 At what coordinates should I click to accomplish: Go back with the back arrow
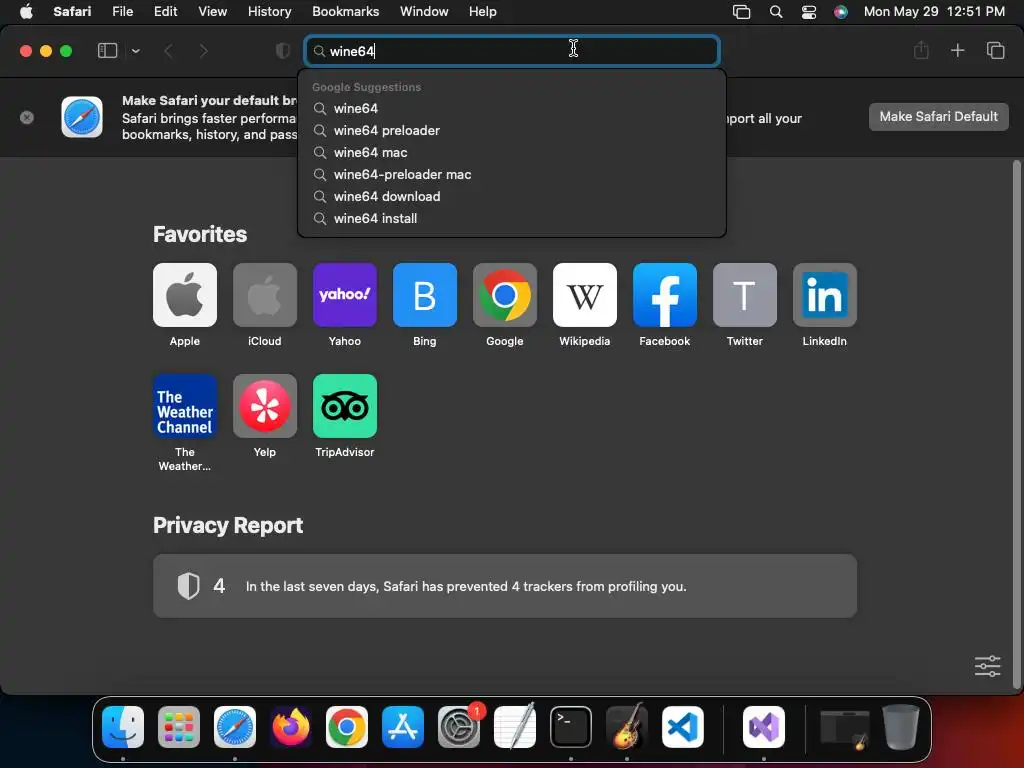(x=168, y=51)
